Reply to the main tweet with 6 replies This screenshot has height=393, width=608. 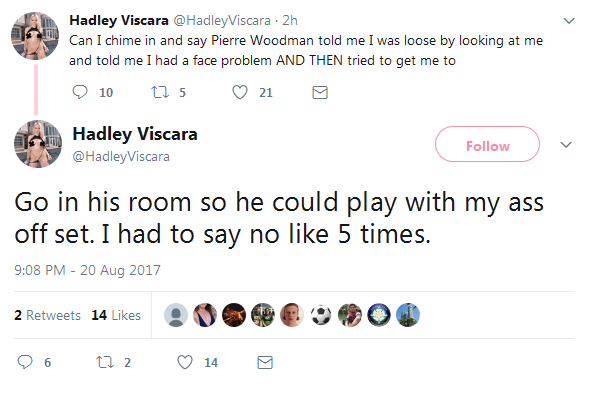point(25,362)
